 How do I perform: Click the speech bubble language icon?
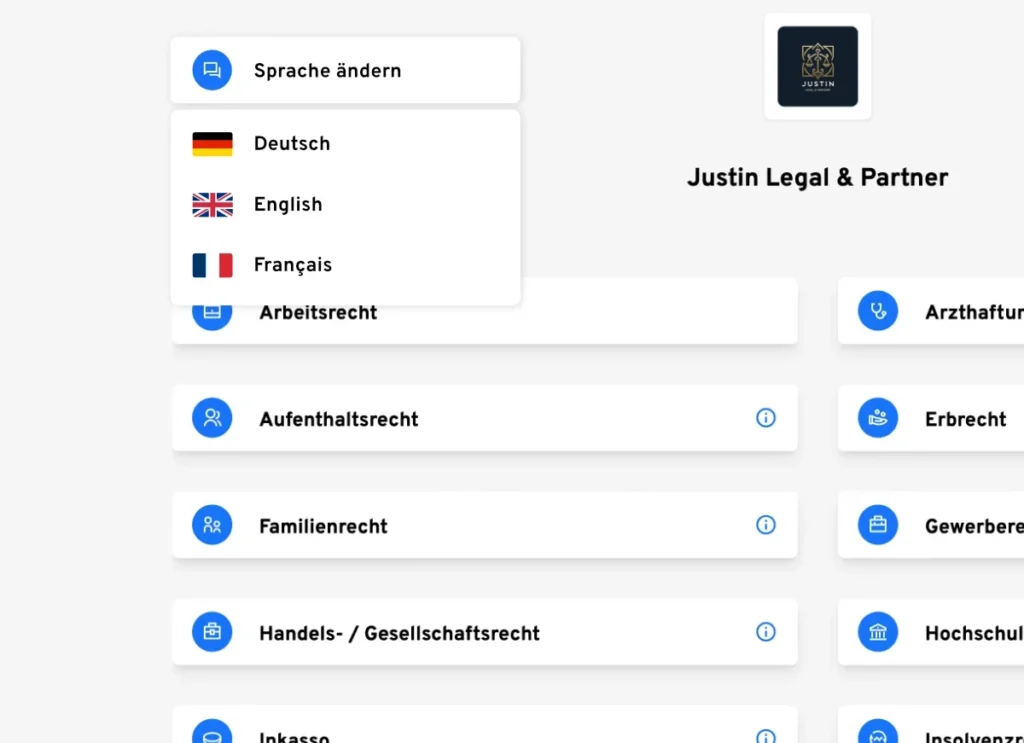pyautogui.click(x=212, y=71)
